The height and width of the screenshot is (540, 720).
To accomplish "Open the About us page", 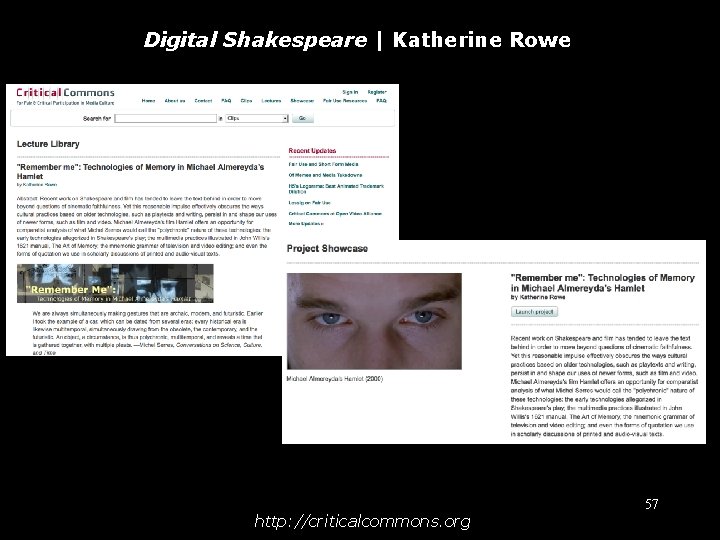I will [x=175, y=101].
